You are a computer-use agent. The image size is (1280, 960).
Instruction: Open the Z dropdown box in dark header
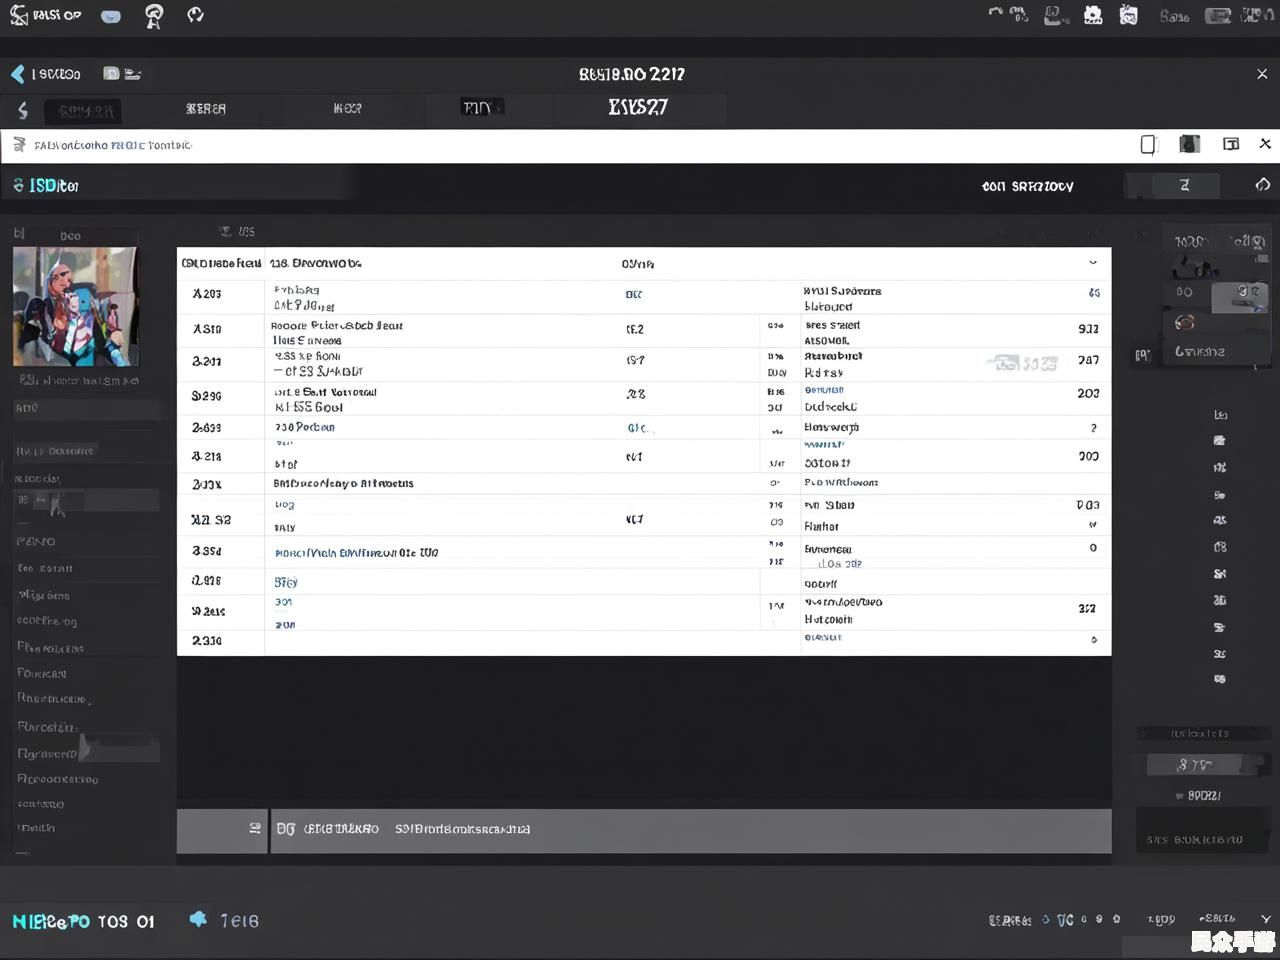(x=1185, y=185)
